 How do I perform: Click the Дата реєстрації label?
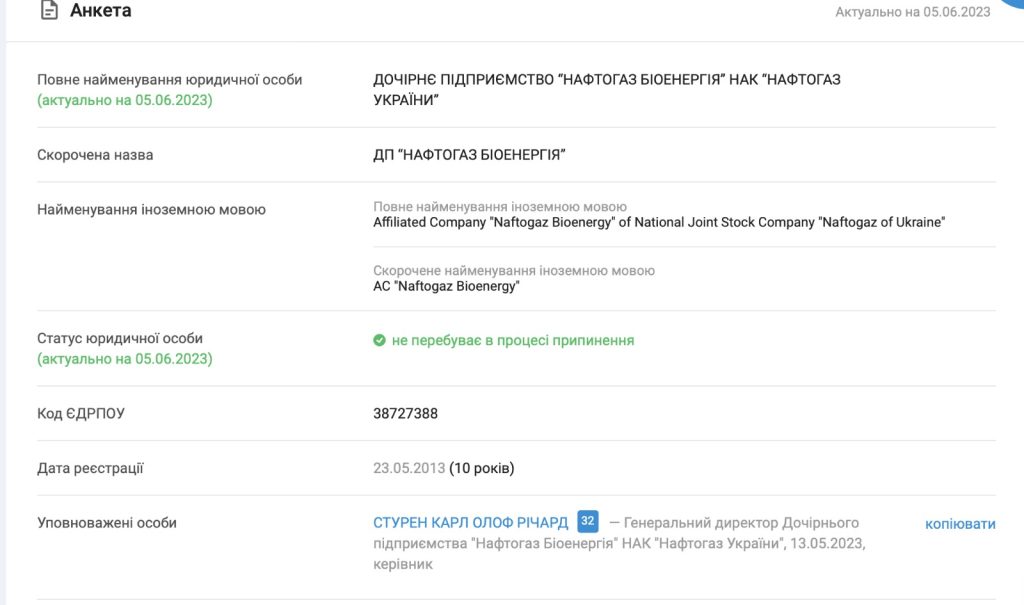pyautogui.click(x=91, y=468)
